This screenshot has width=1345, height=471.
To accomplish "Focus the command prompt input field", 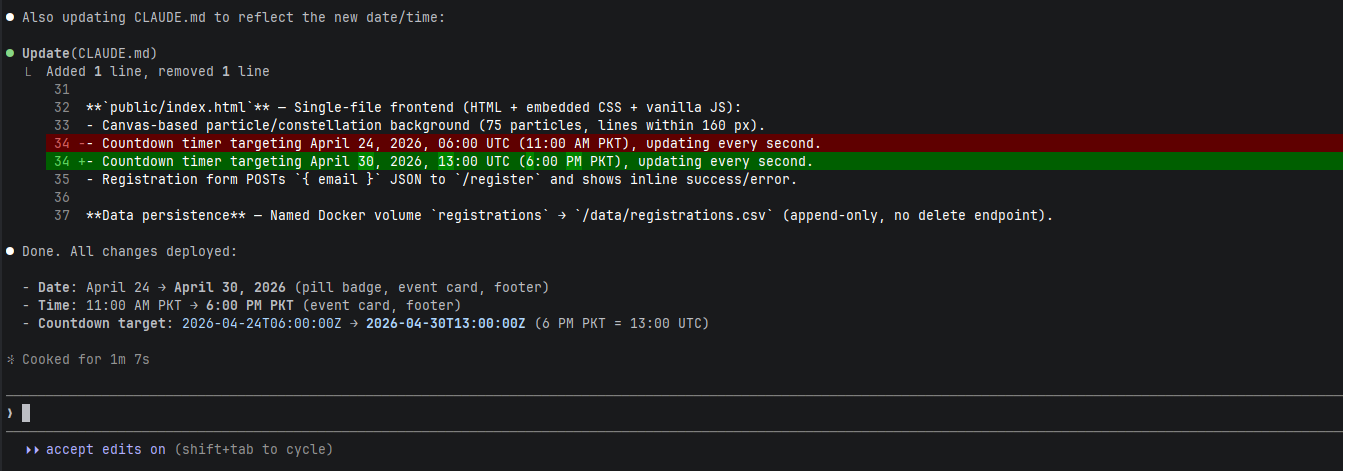I will click(x=600, y=413).
